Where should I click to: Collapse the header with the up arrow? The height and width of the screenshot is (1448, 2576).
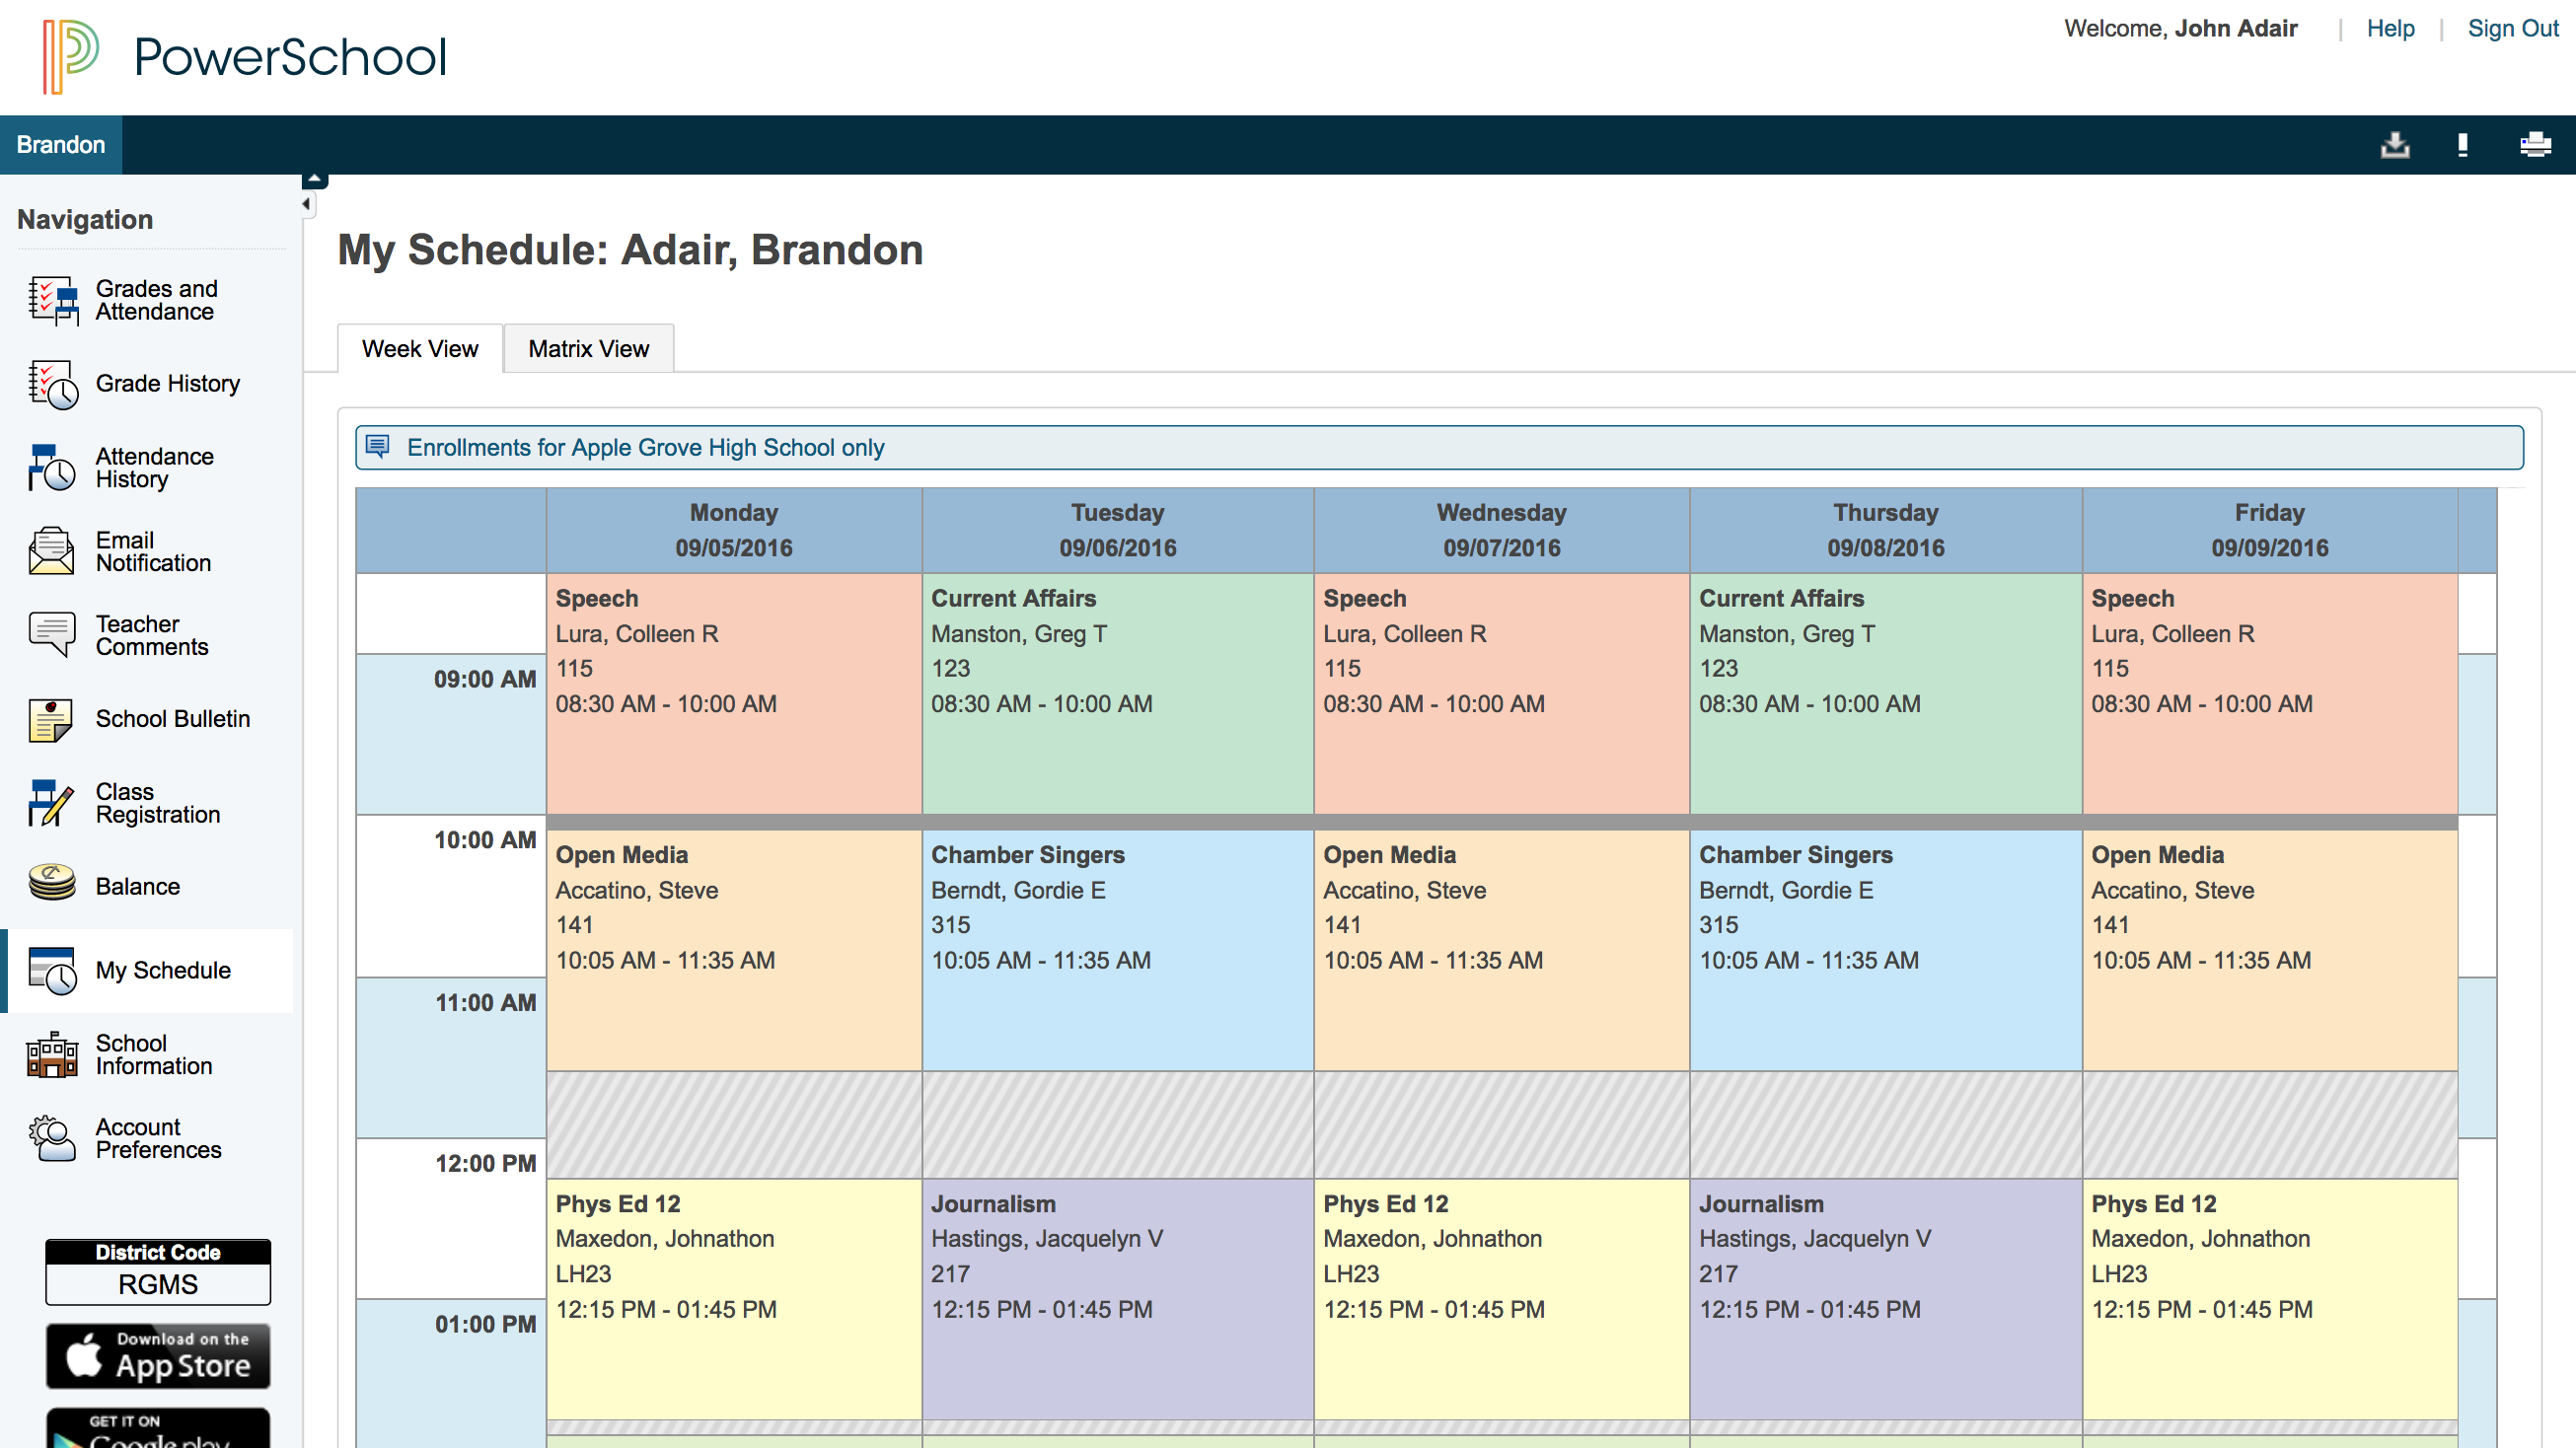[315, 180]
